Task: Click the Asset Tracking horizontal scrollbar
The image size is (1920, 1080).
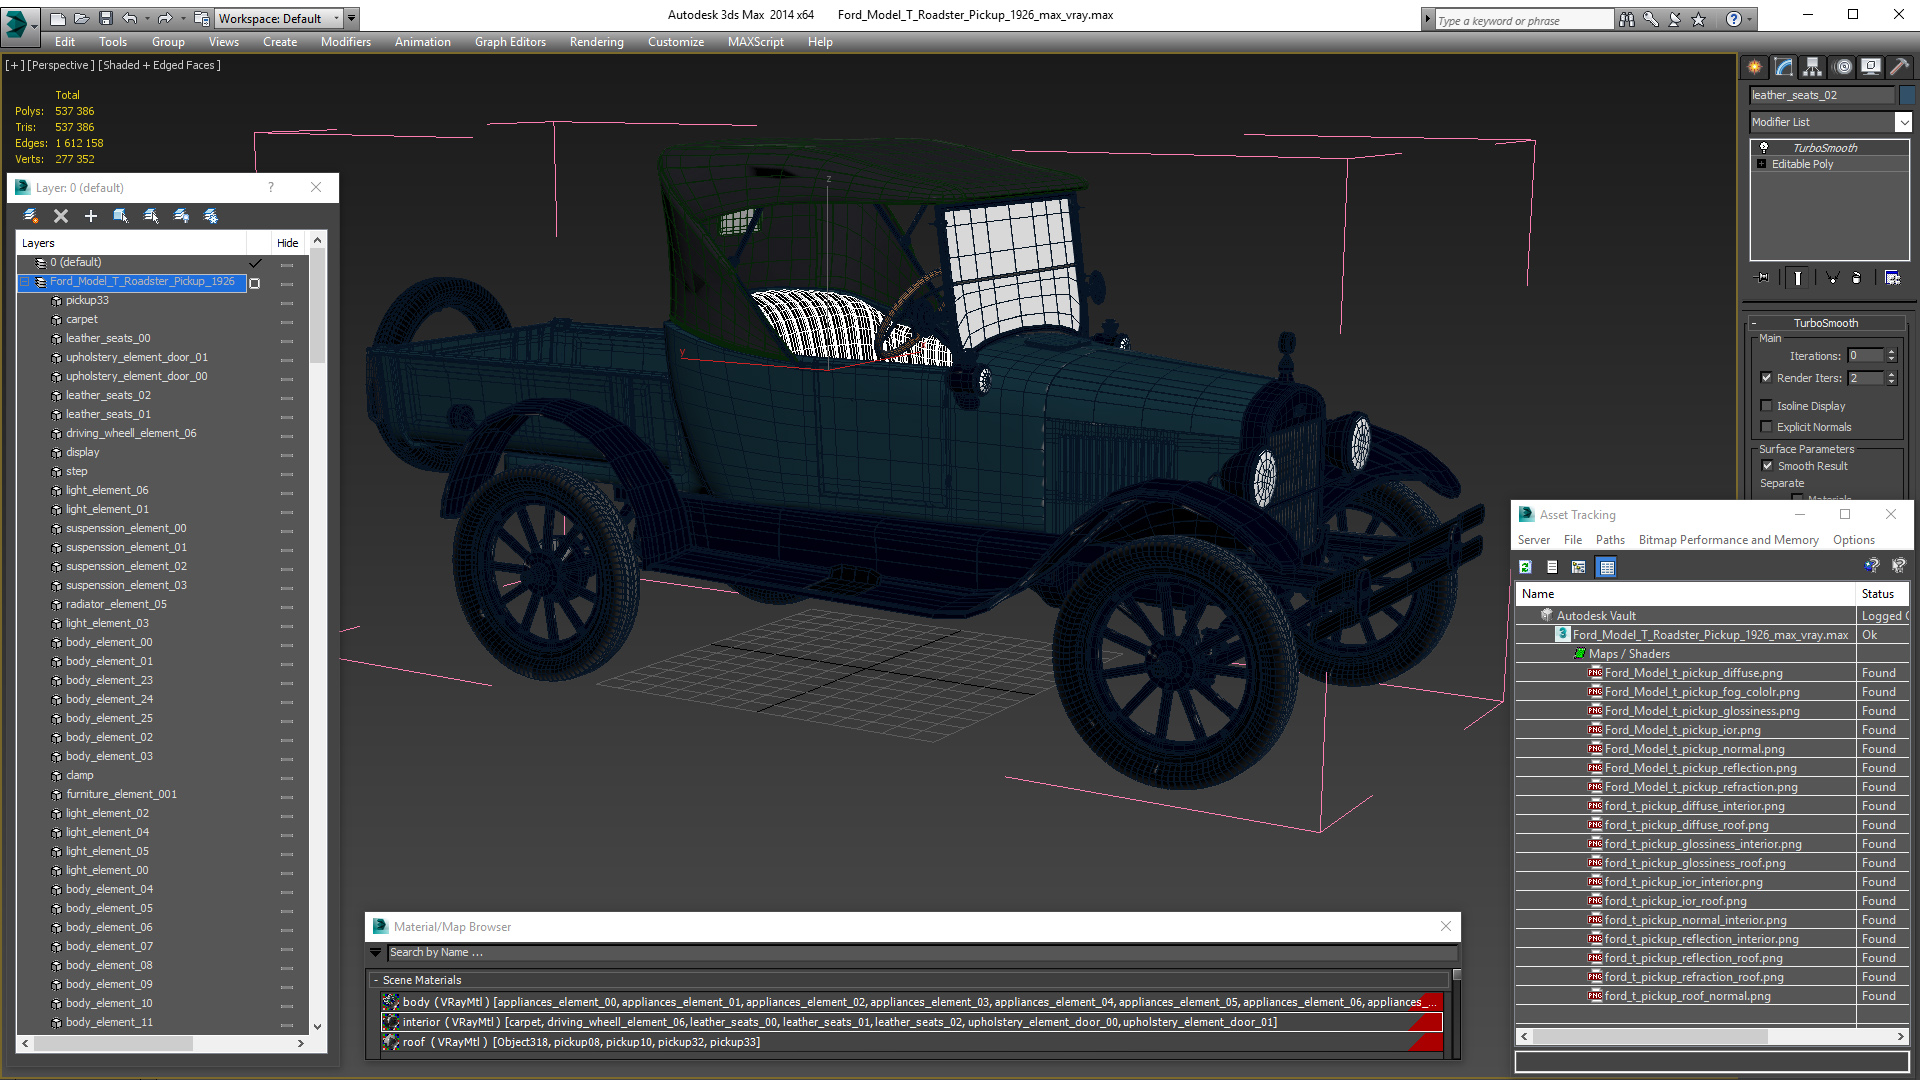Action: [x=1712, y=1037]
